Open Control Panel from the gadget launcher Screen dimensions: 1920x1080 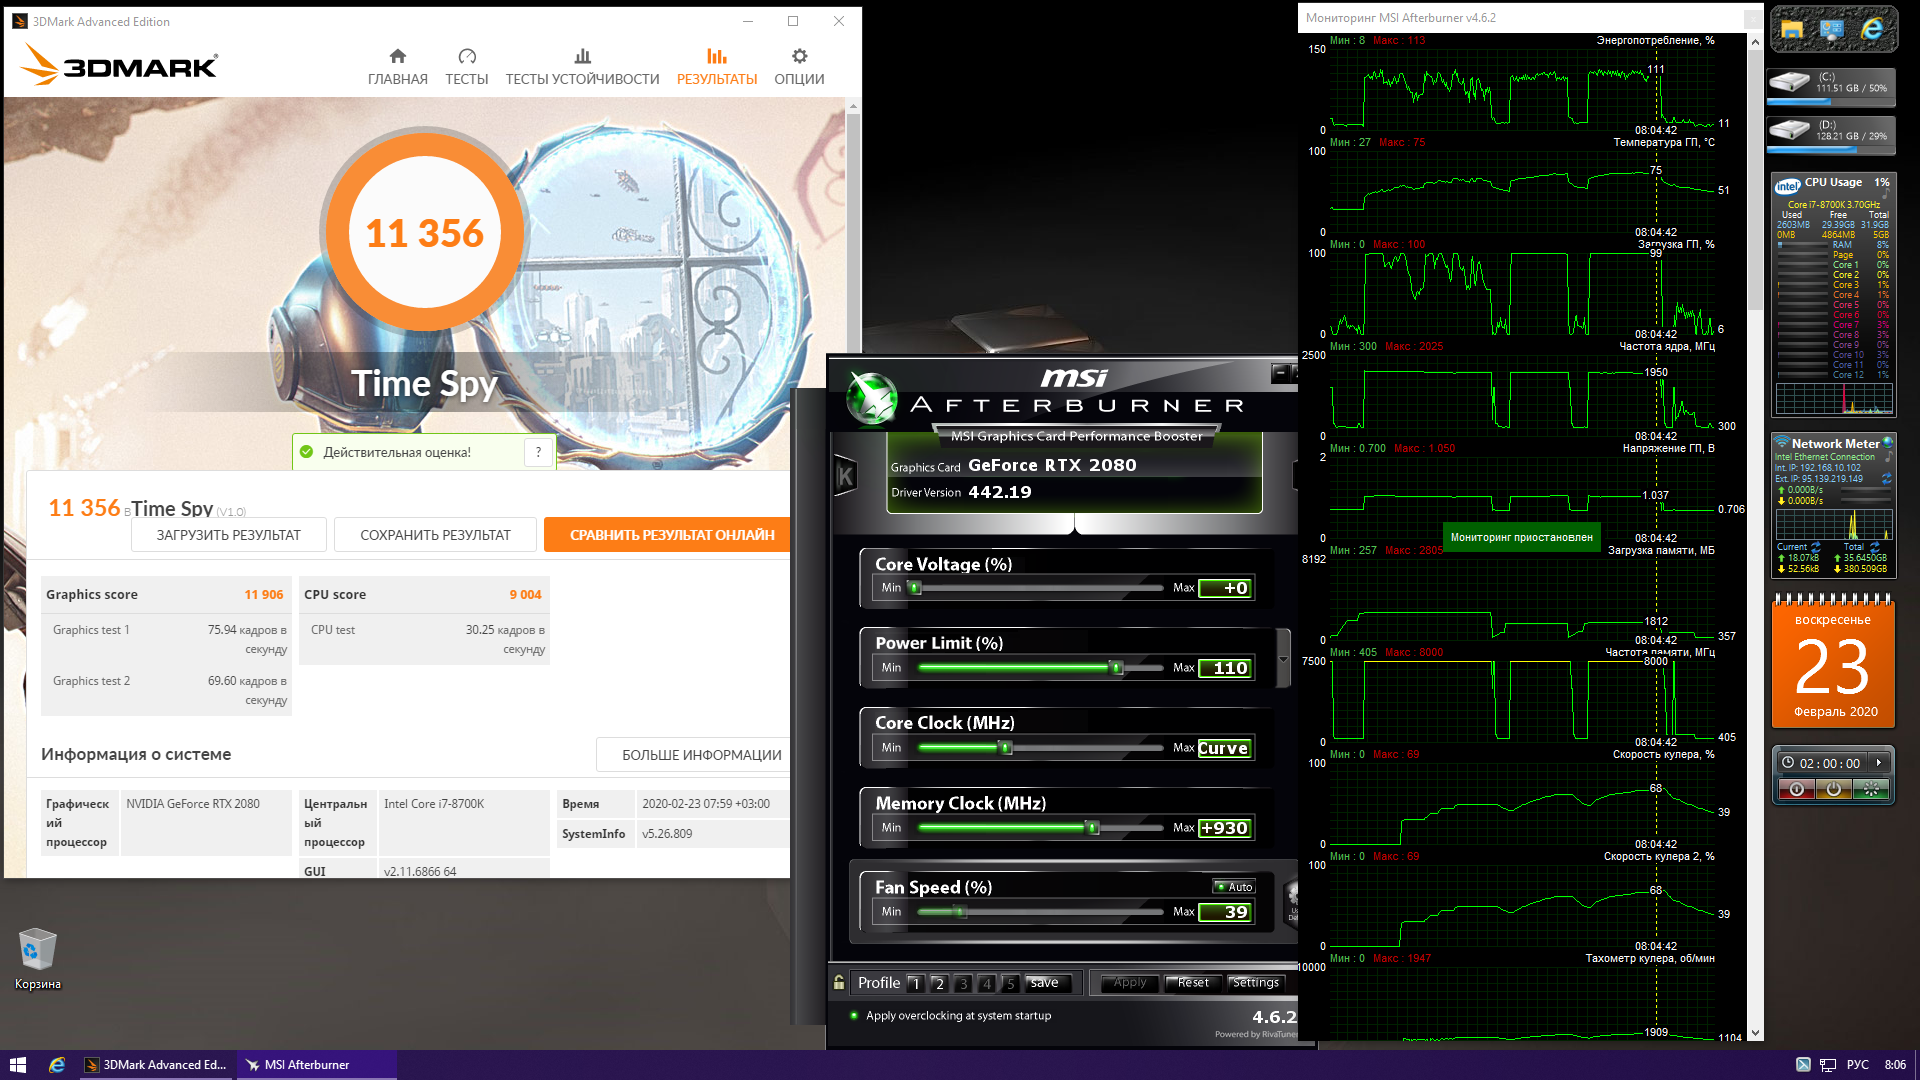click(x=1832, y=30)
